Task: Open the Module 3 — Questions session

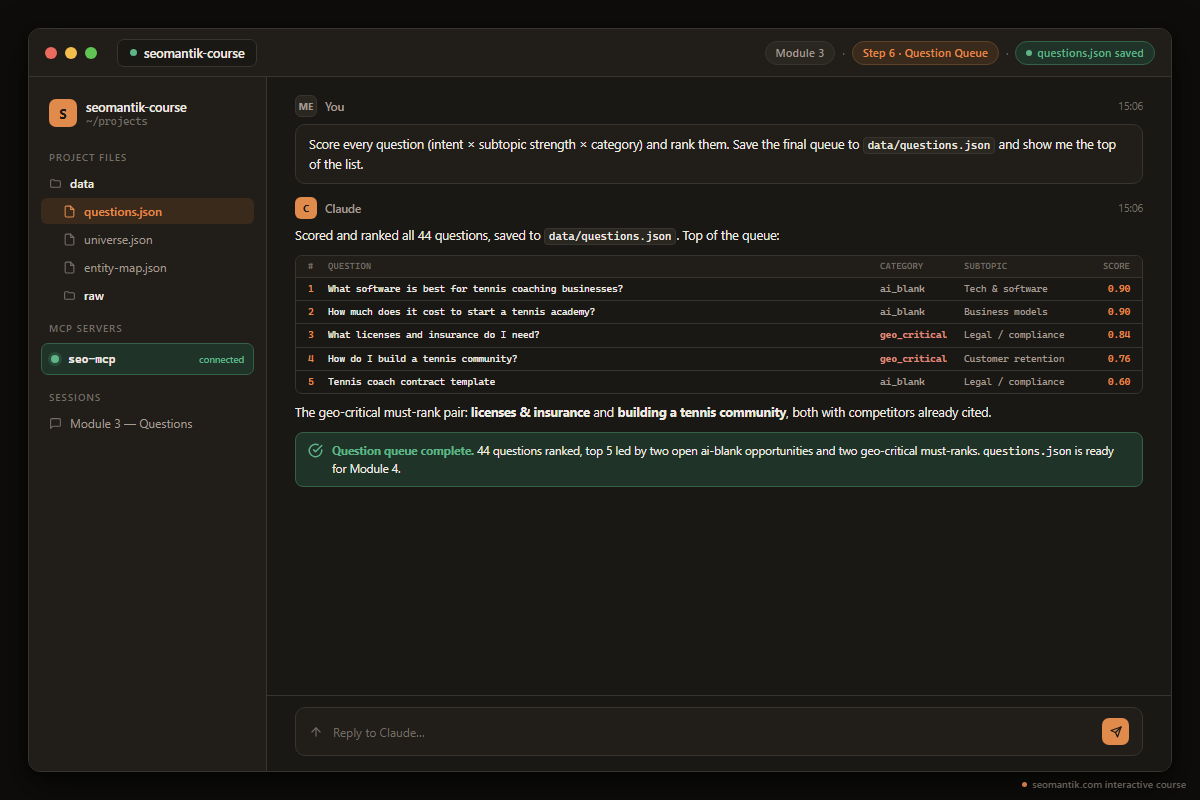Action: [x=147, y=424]
